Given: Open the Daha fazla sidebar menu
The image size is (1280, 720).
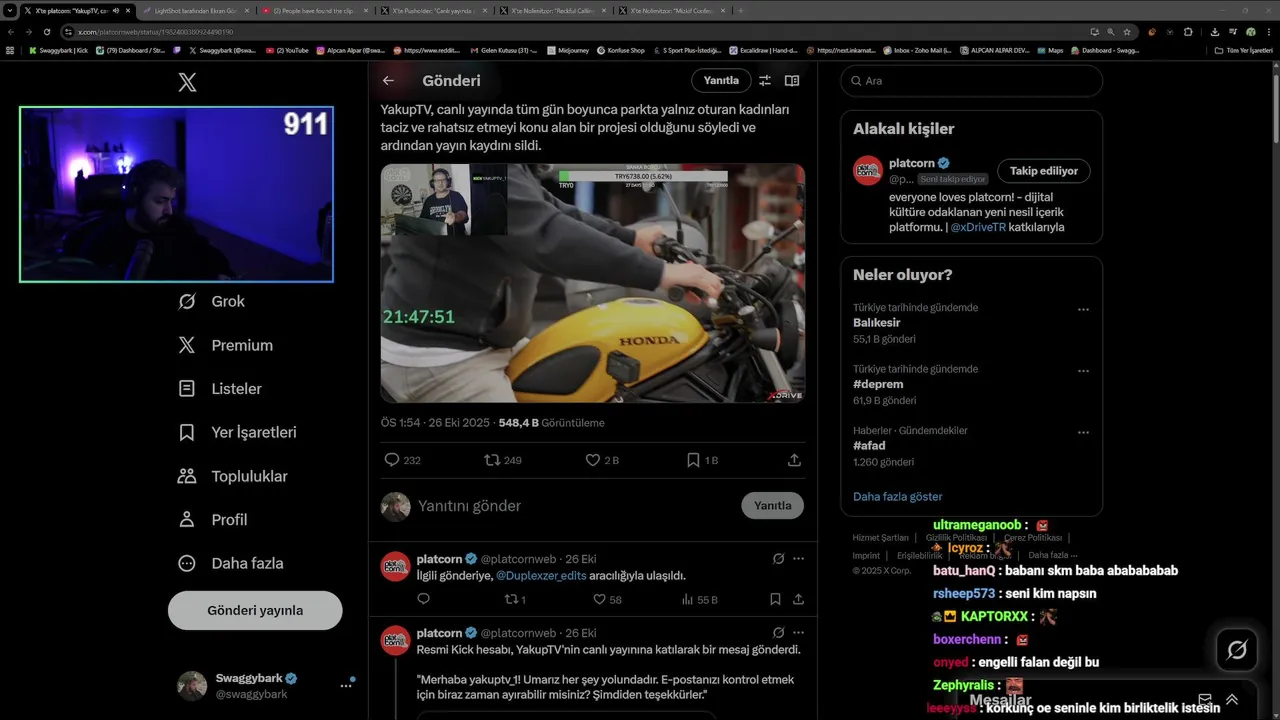Looking at the screenshot, I should pyautogui.click(x=230, y=563).
